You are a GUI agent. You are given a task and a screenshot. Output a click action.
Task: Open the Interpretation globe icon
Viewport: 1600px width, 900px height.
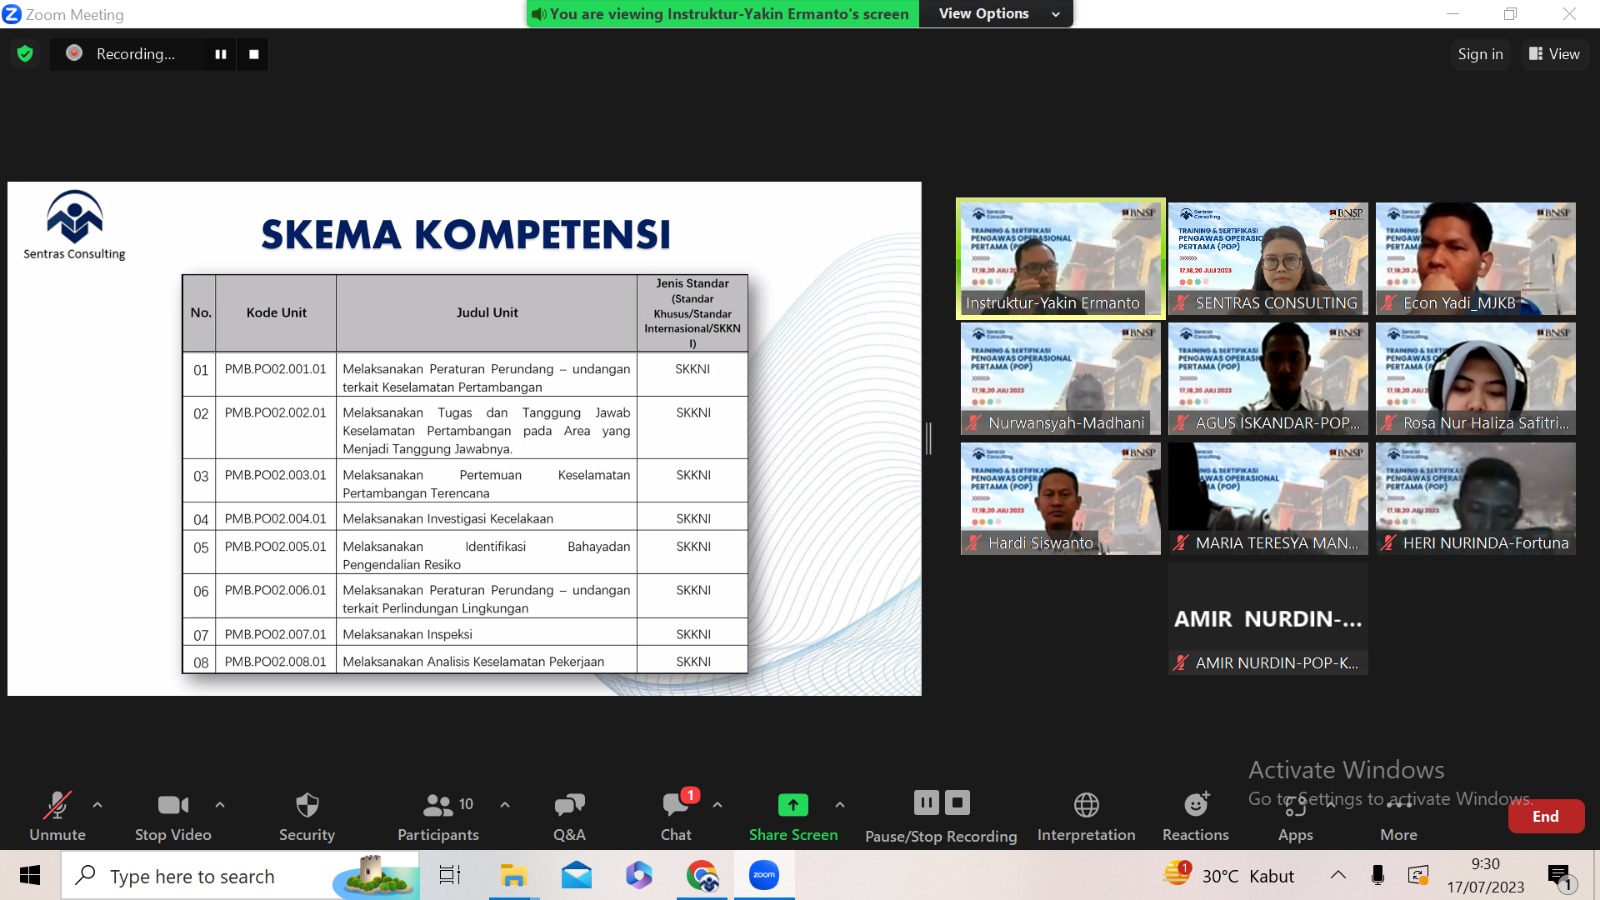1086,804
